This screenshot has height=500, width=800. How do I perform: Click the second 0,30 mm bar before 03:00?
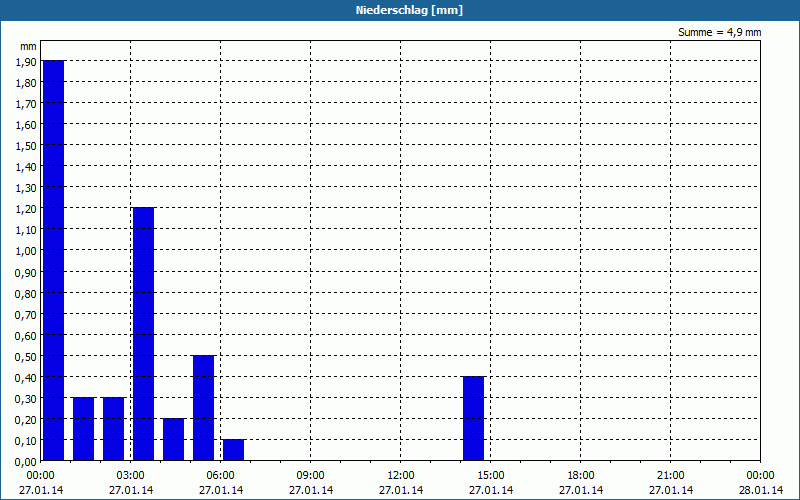click(114, 429)
